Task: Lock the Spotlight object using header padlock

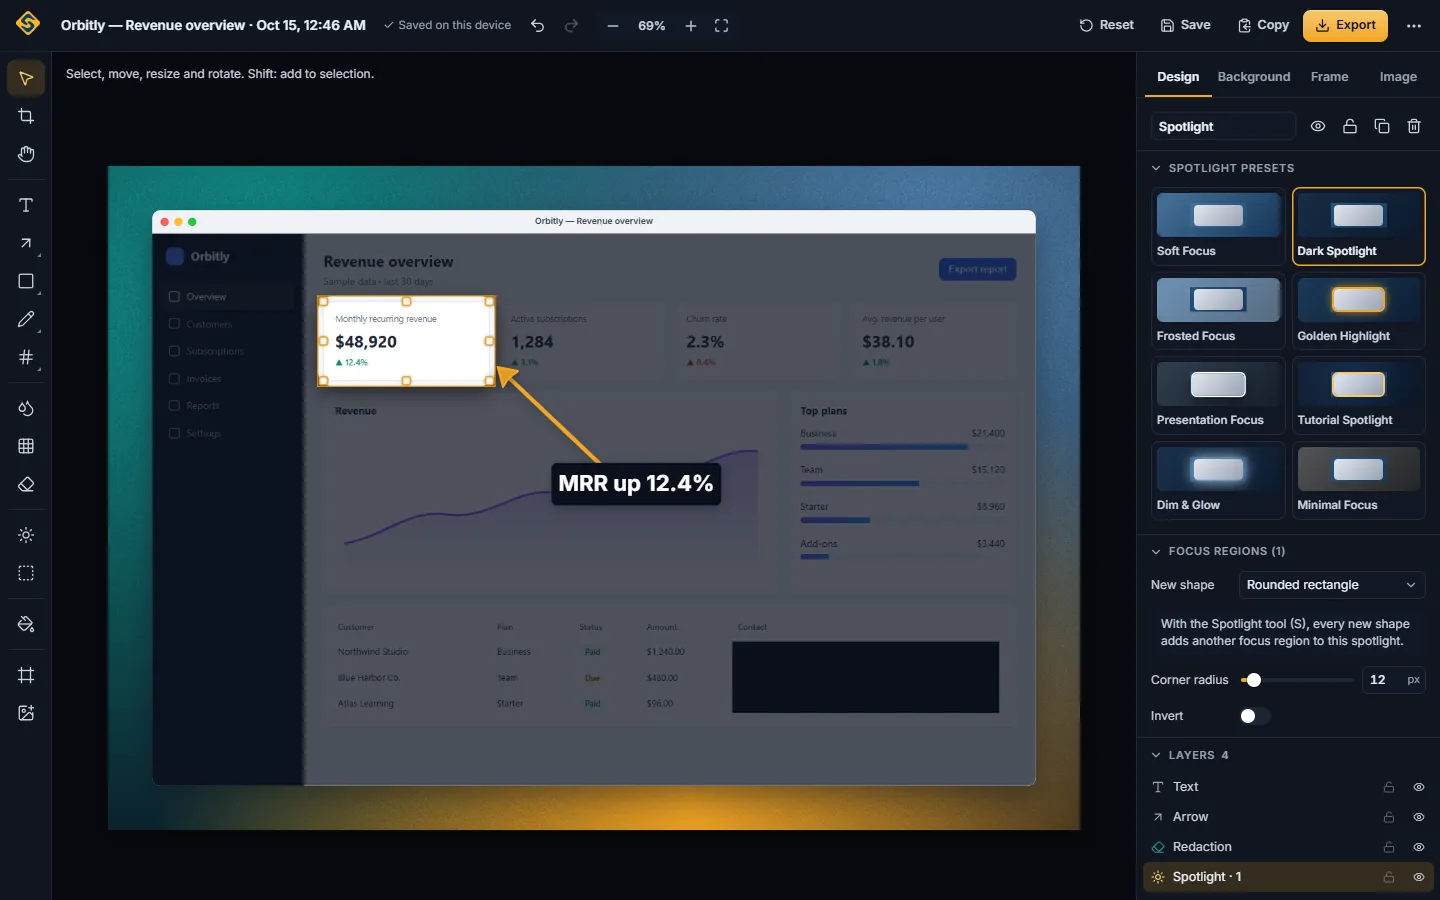Action: point(1350,126)
